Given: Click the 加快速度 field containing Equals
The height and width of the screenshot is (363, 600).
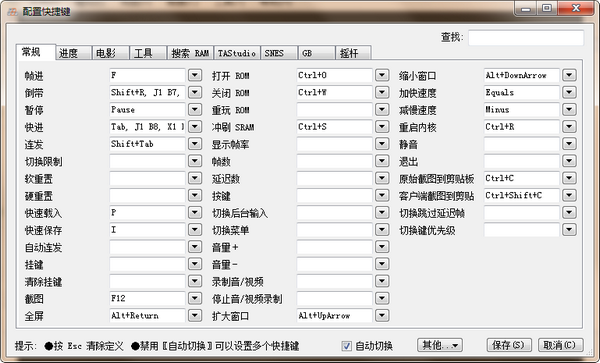Looking at the screenshot, I should click(x=522, y=92).
